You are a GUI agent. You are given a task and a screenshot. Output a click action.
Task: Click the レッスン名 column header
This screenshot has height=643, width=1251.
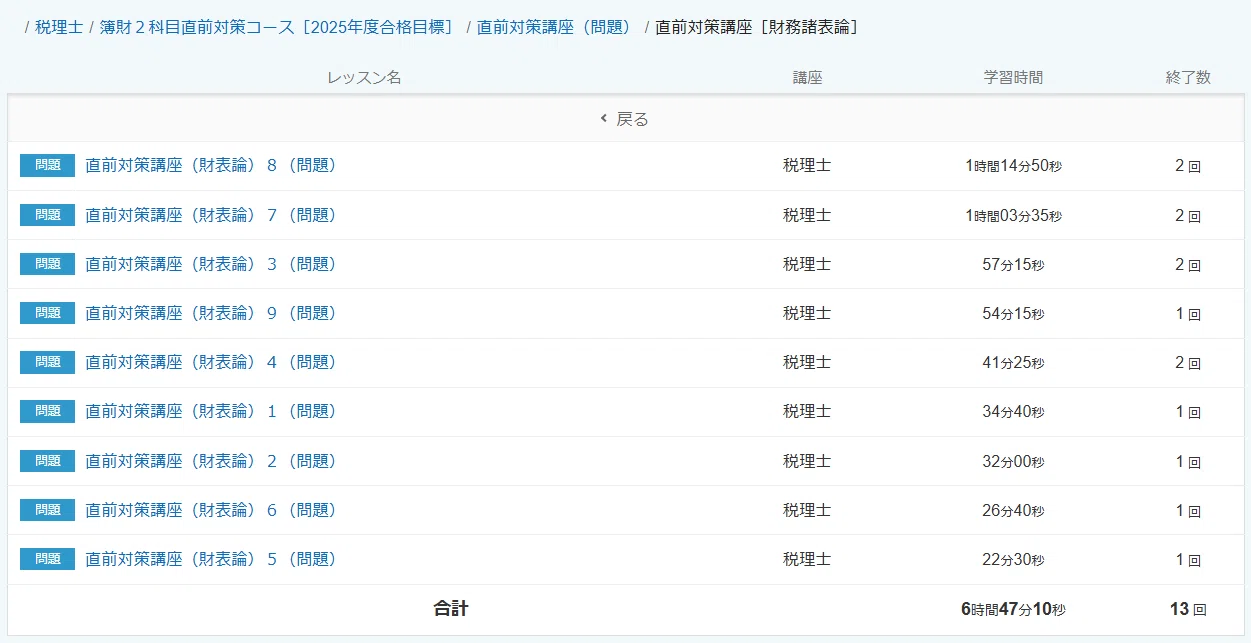364,77
